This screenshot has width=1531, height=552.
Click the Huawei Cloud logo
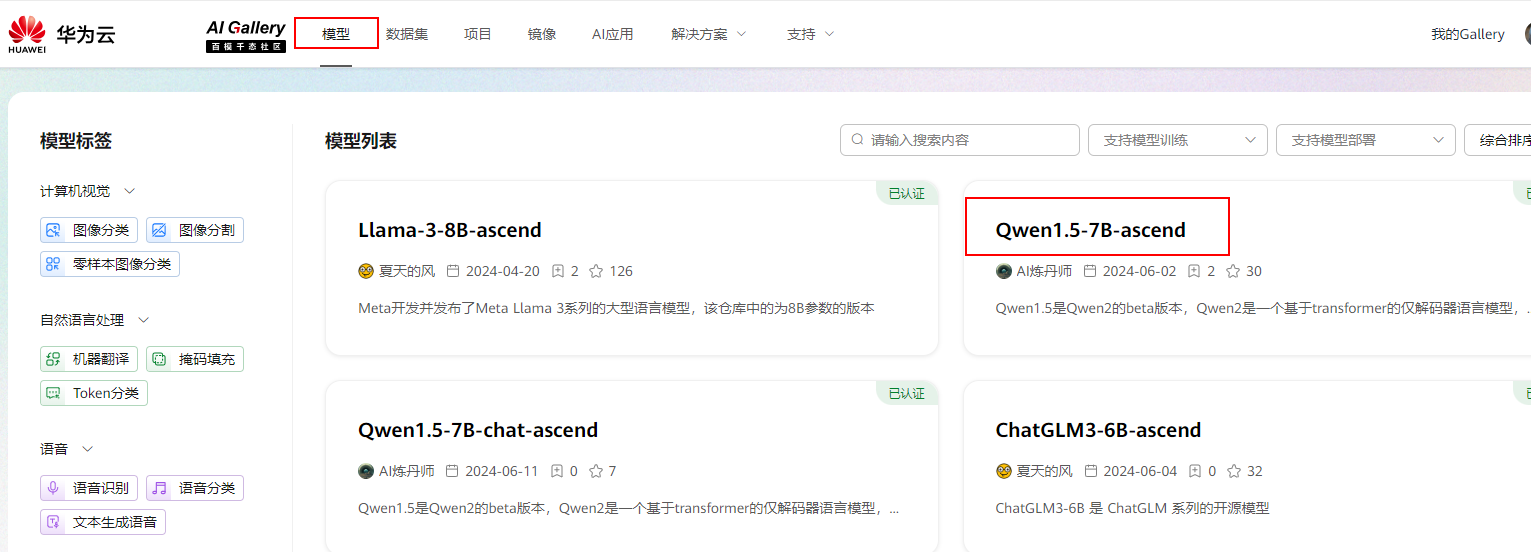coord(61,34)
